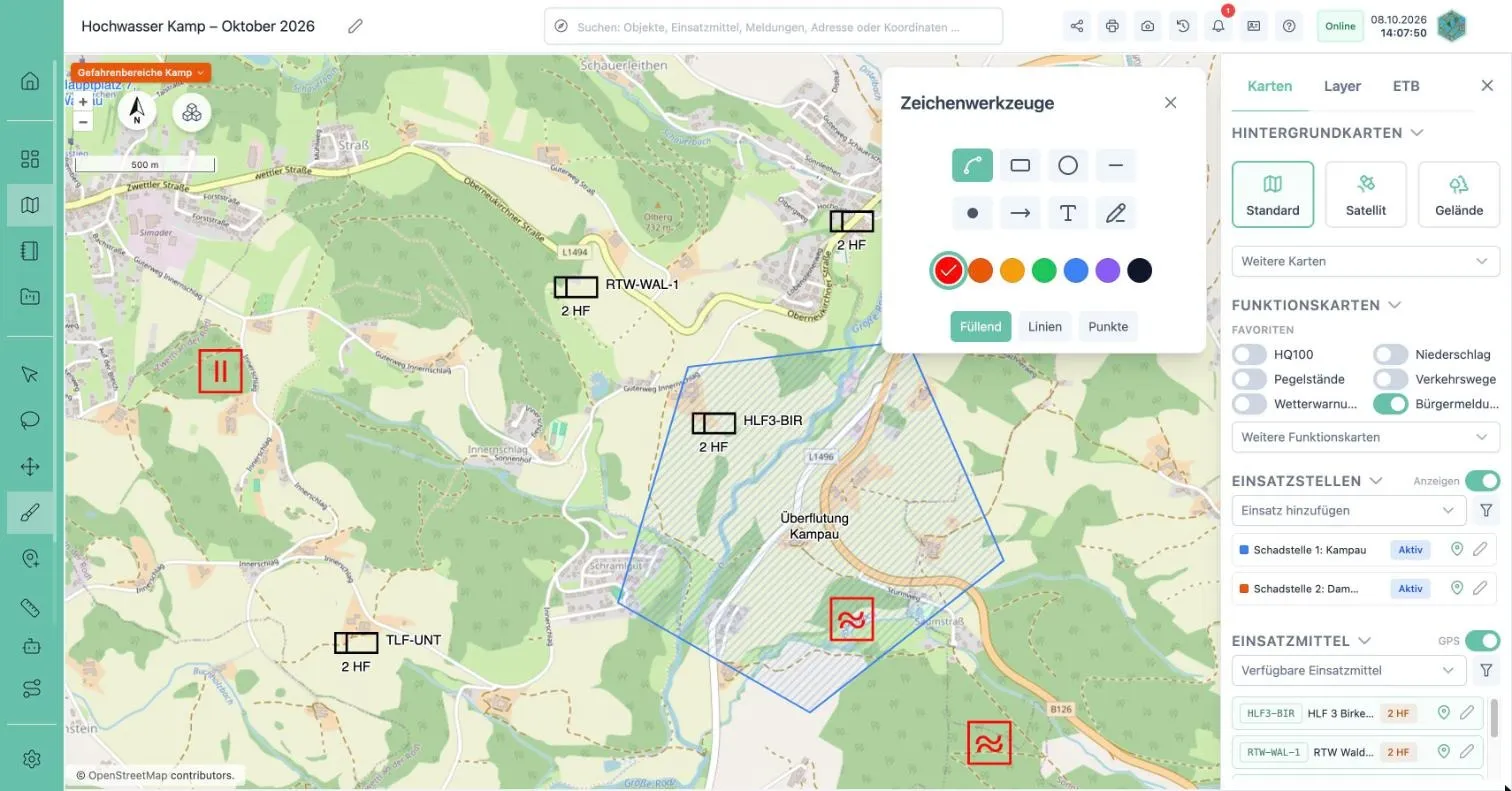The image size is (1512, 791).
Task: Choose the Gelände background map
Action: pyautogui.click(x=1459, y=194)
